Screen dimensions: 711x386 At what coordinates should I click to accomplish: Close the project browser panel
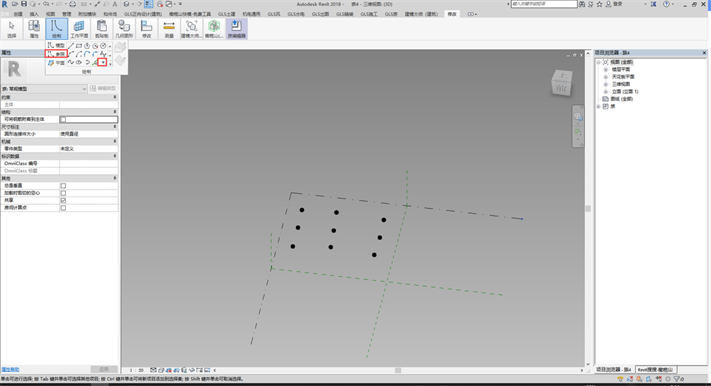point(704,53)
